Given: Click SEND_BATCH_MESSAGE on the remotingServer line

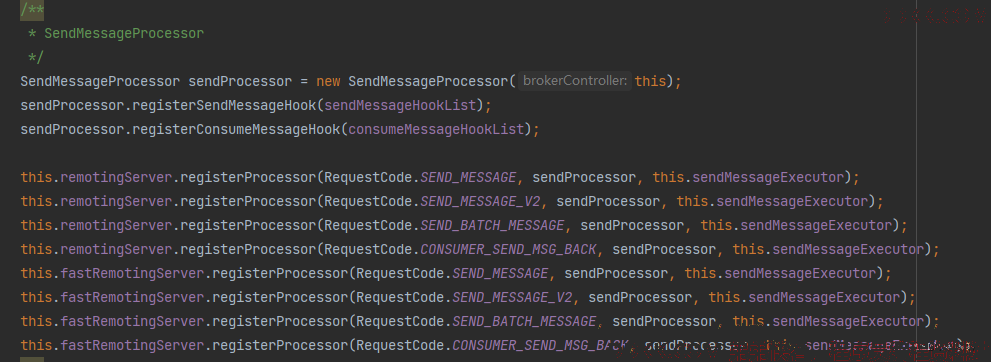Looking at the screenshot, I should click(492, 226).
